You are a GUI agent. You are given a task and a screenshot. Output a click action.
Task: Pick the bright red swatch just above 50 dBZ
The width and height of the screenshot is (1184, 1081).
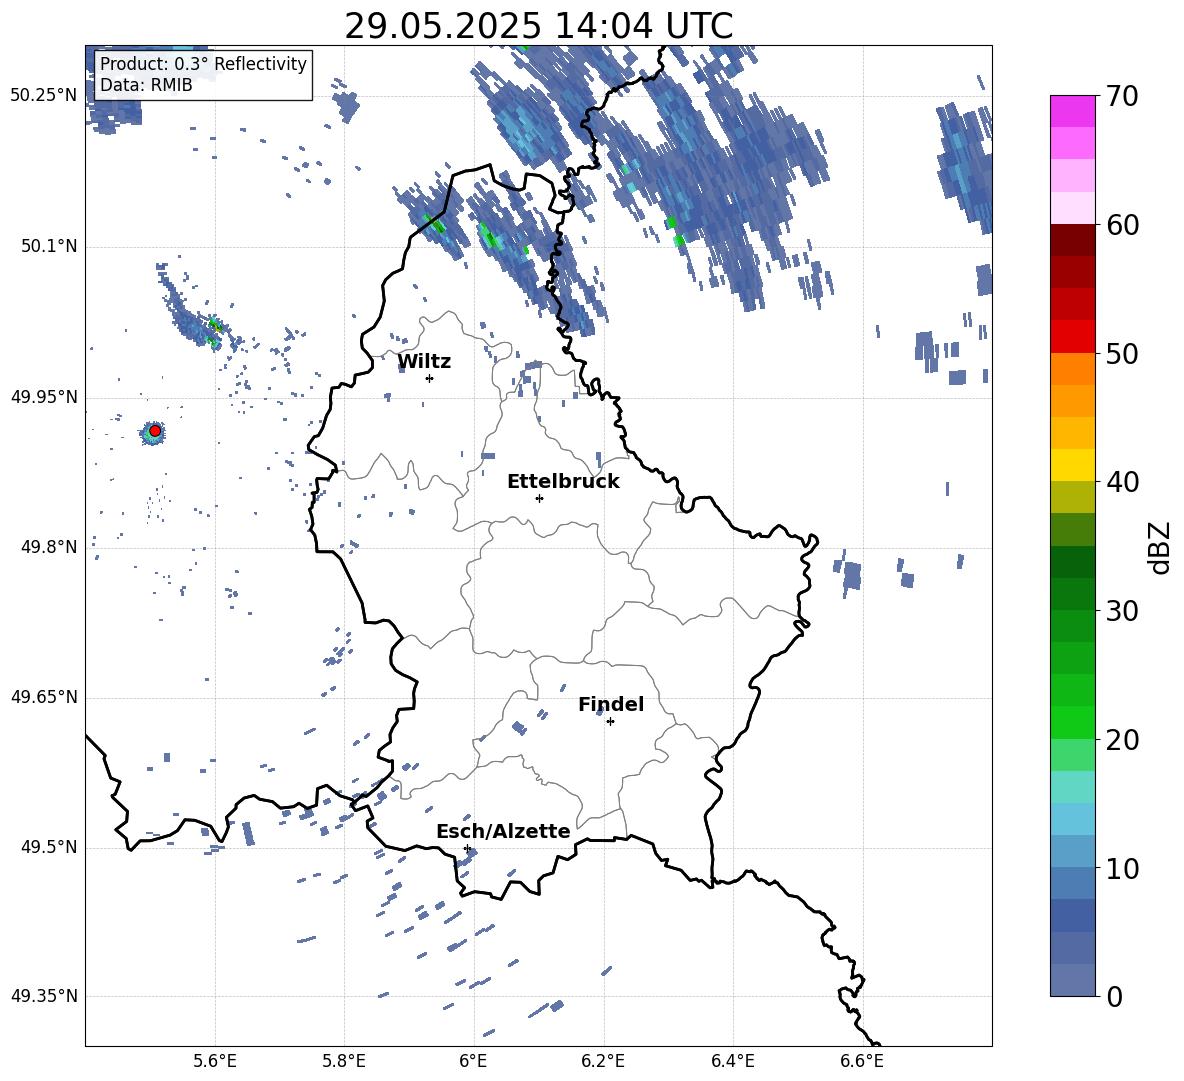point(1072,337)
